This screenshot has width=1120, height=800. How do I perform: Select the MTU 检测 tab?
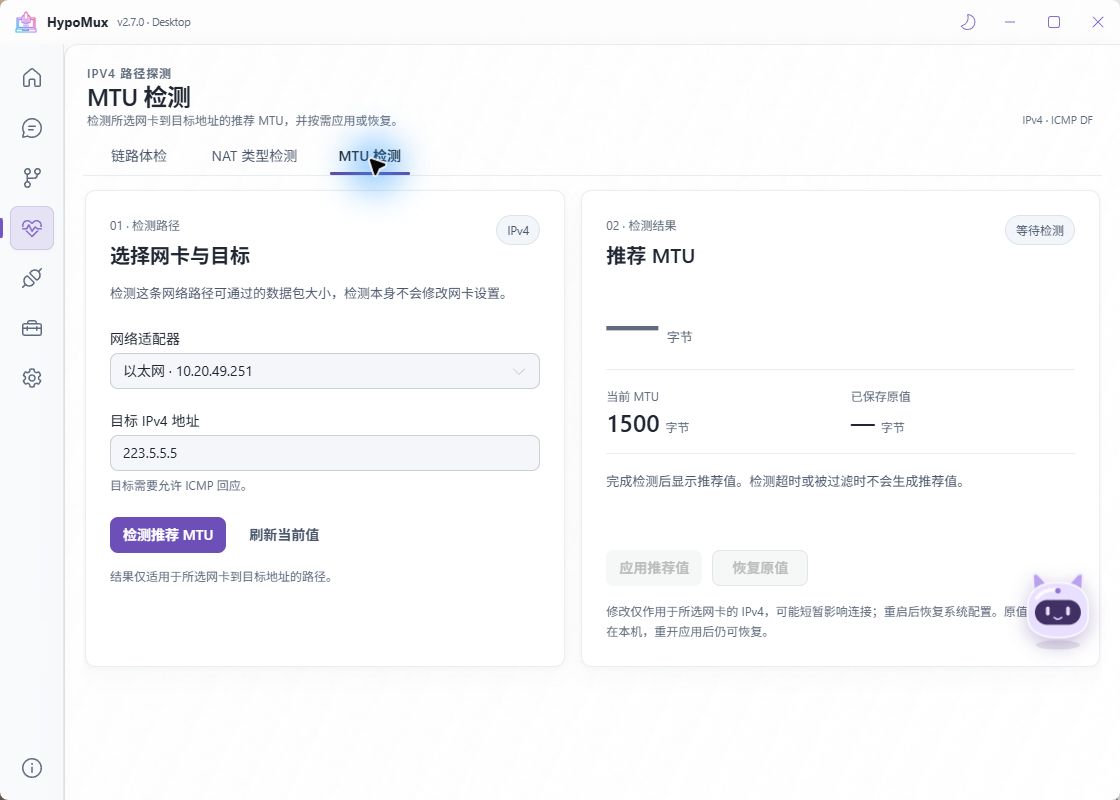(369, 156)
